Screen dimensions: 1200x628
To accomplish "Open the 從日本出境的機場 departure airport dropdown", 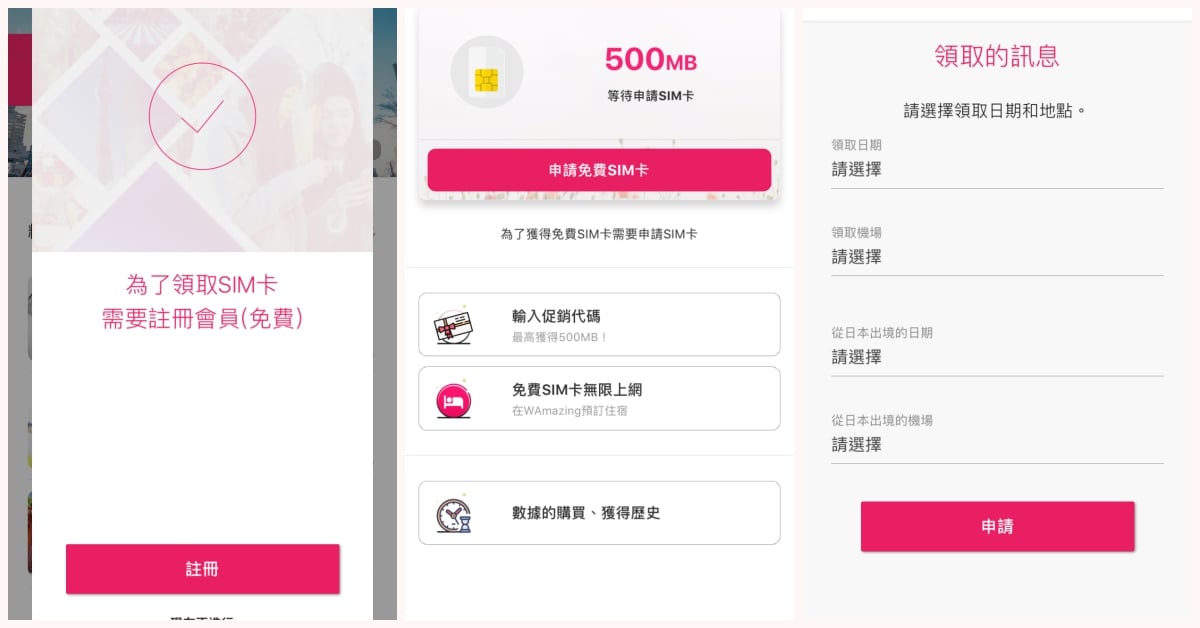I will pos(996,445).
